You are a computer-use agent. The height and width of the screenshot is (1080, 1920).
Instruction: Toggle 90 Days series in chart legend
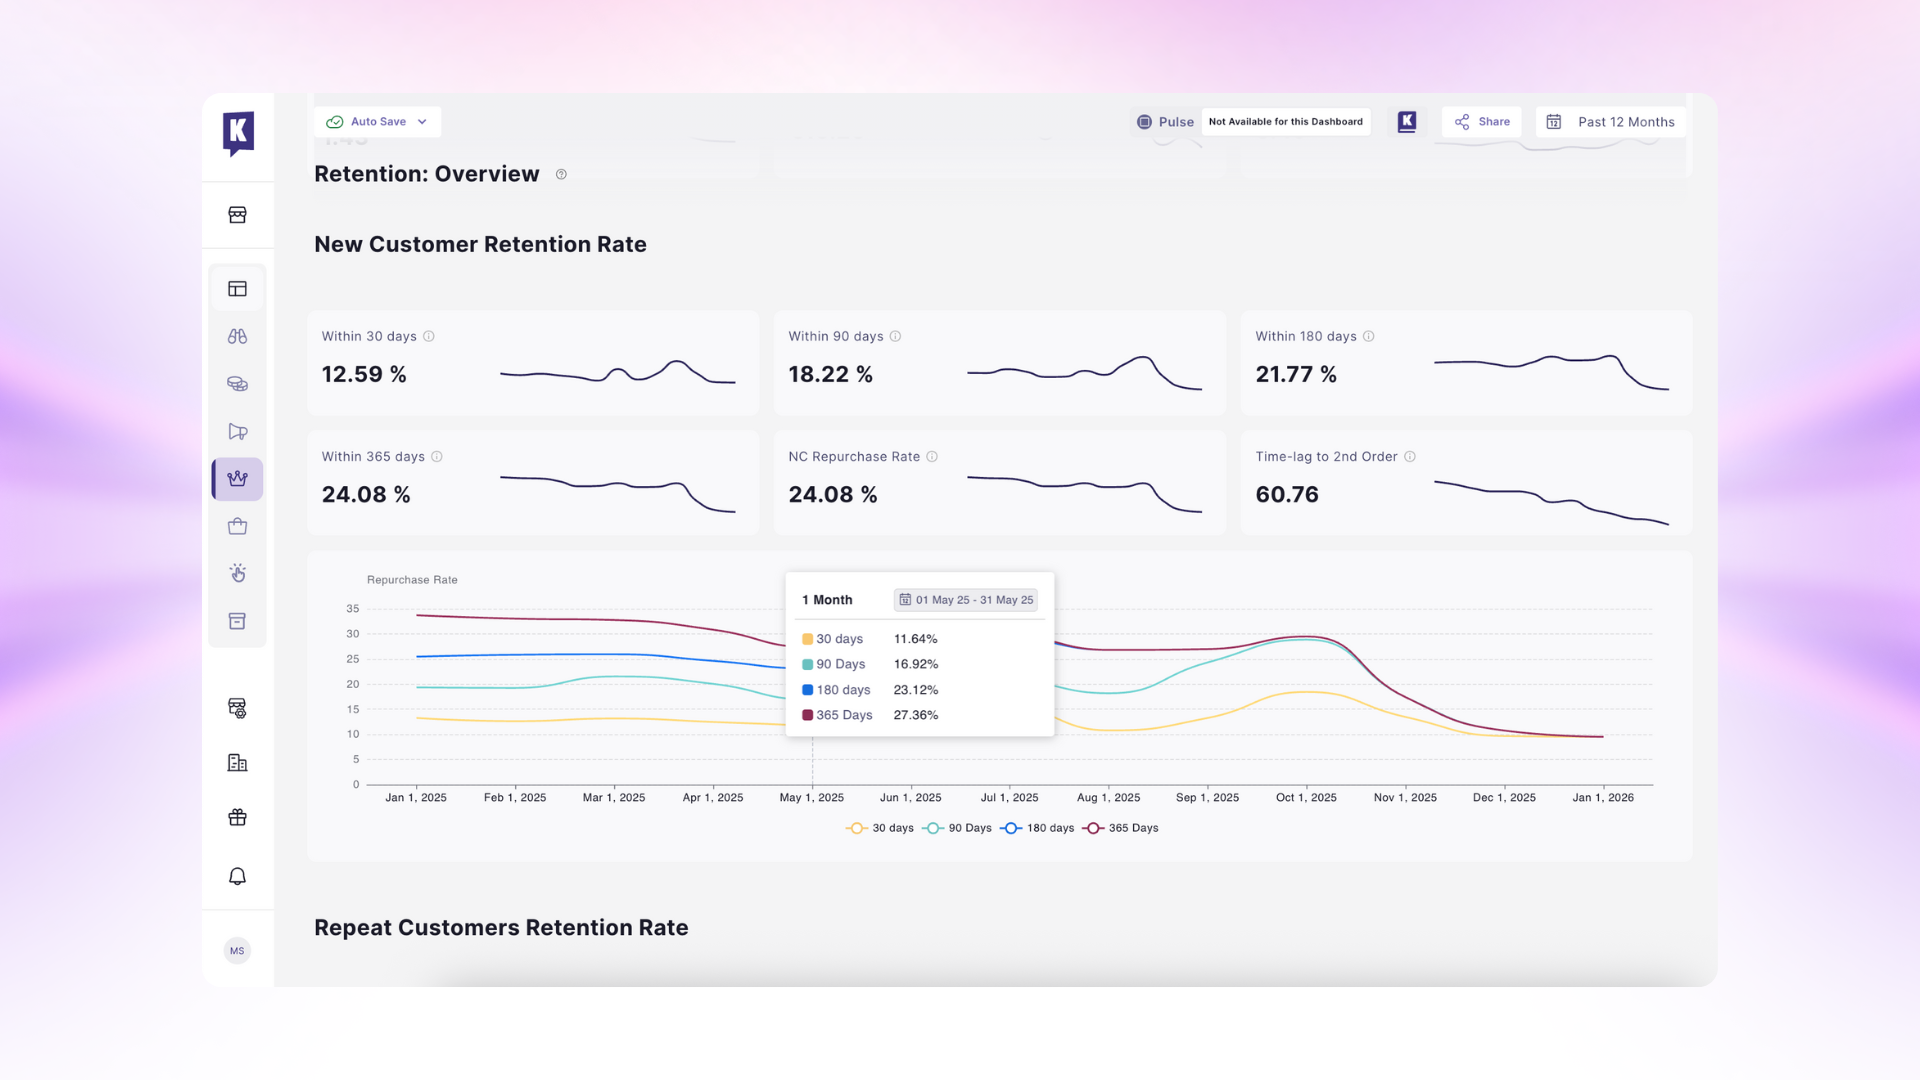957,828
